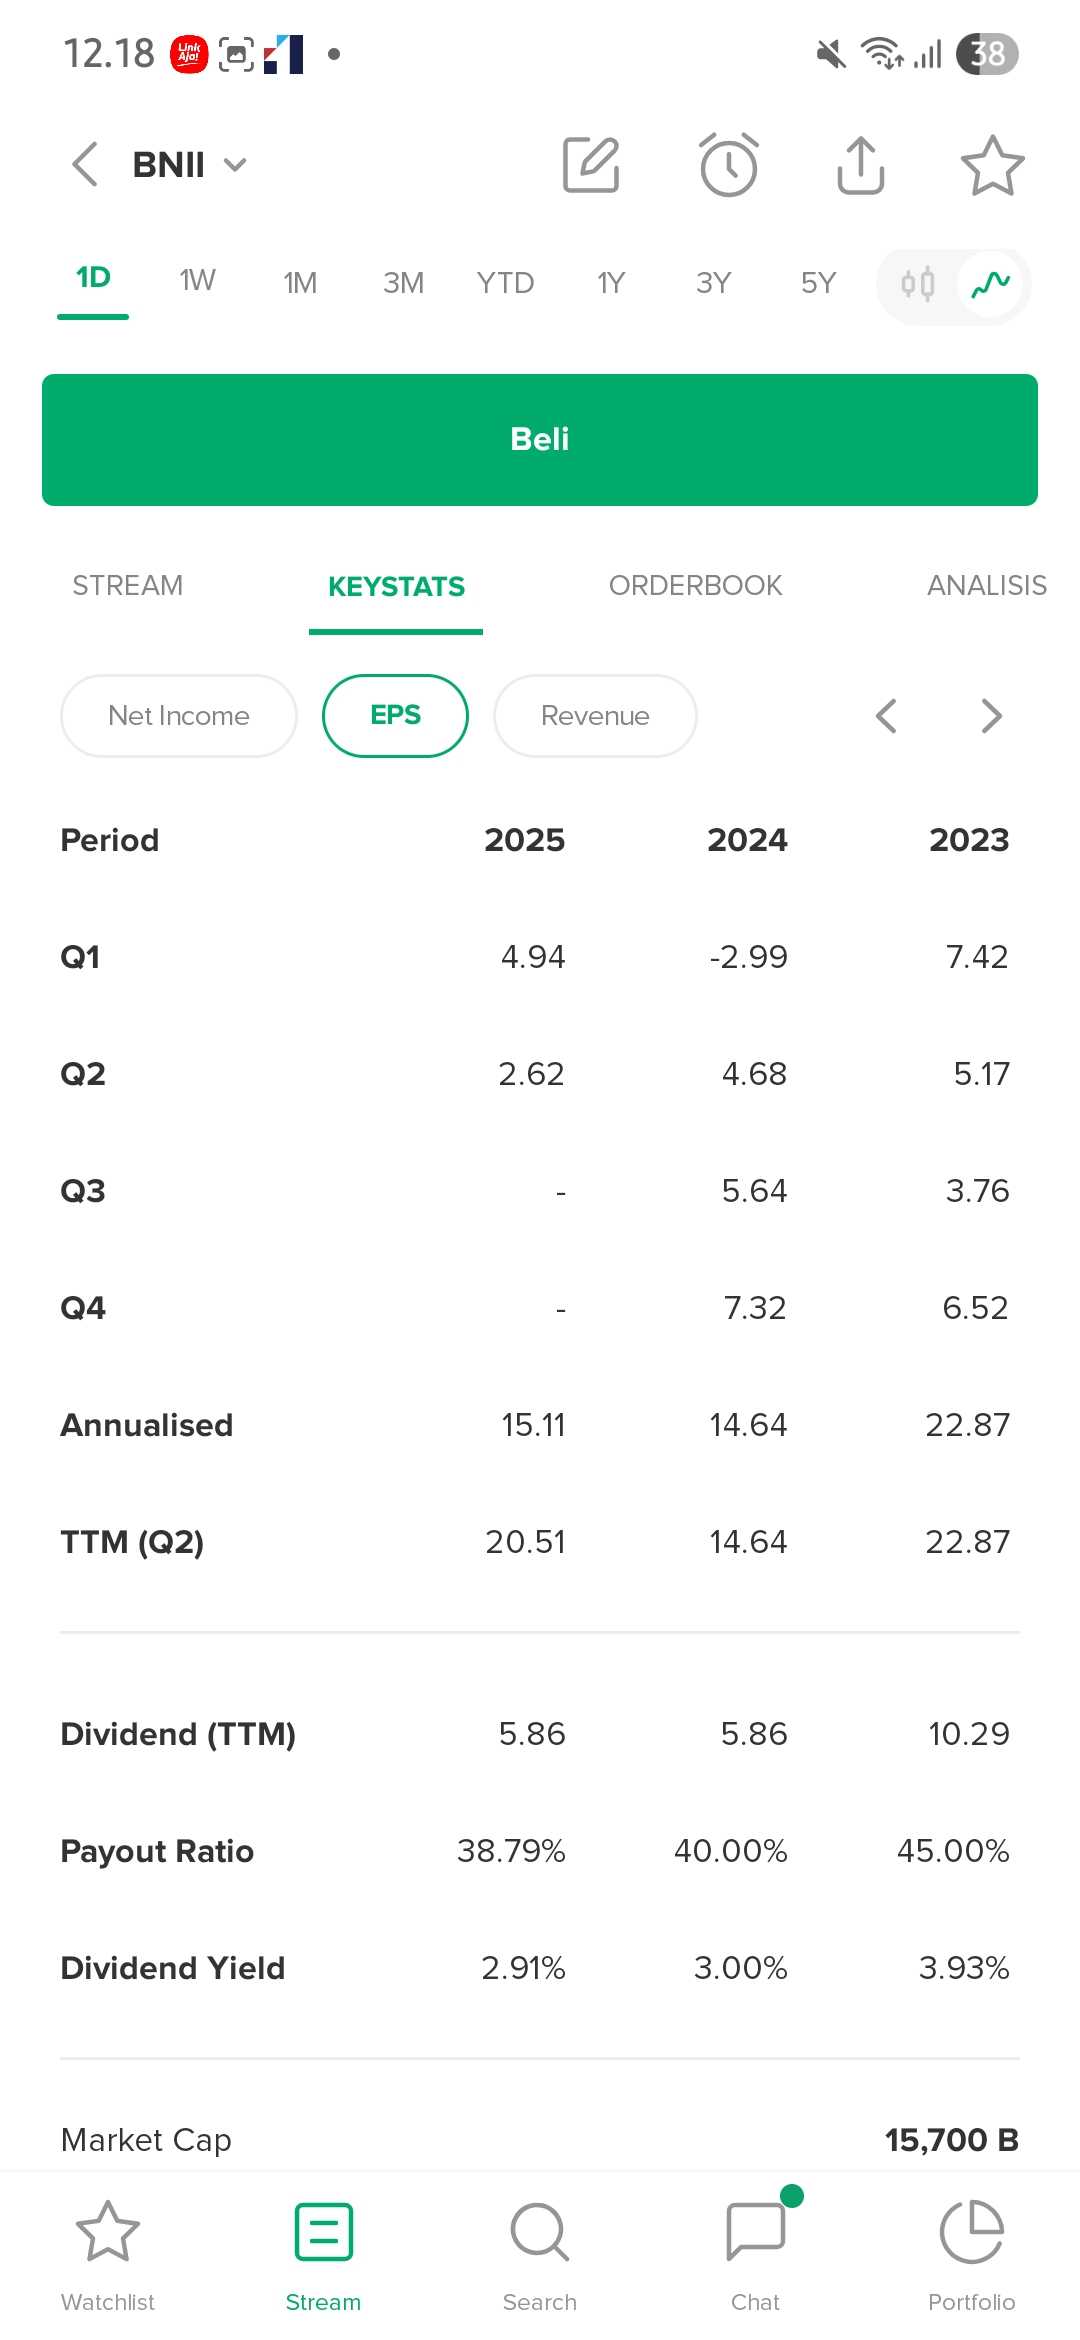
Task: Tap the back arrow icon
Action: point(86,164)
